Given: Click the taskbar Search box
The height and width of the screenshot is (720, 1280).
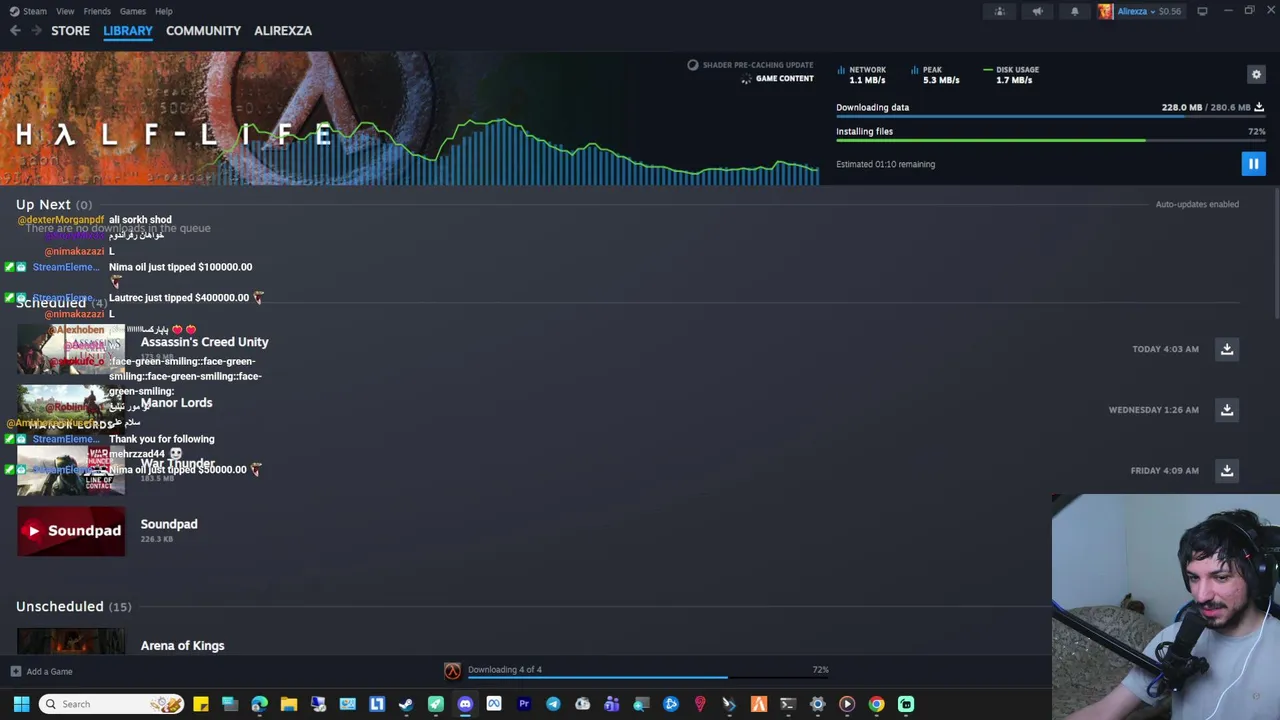Looking at the screenshot, I should pos(111,704).
